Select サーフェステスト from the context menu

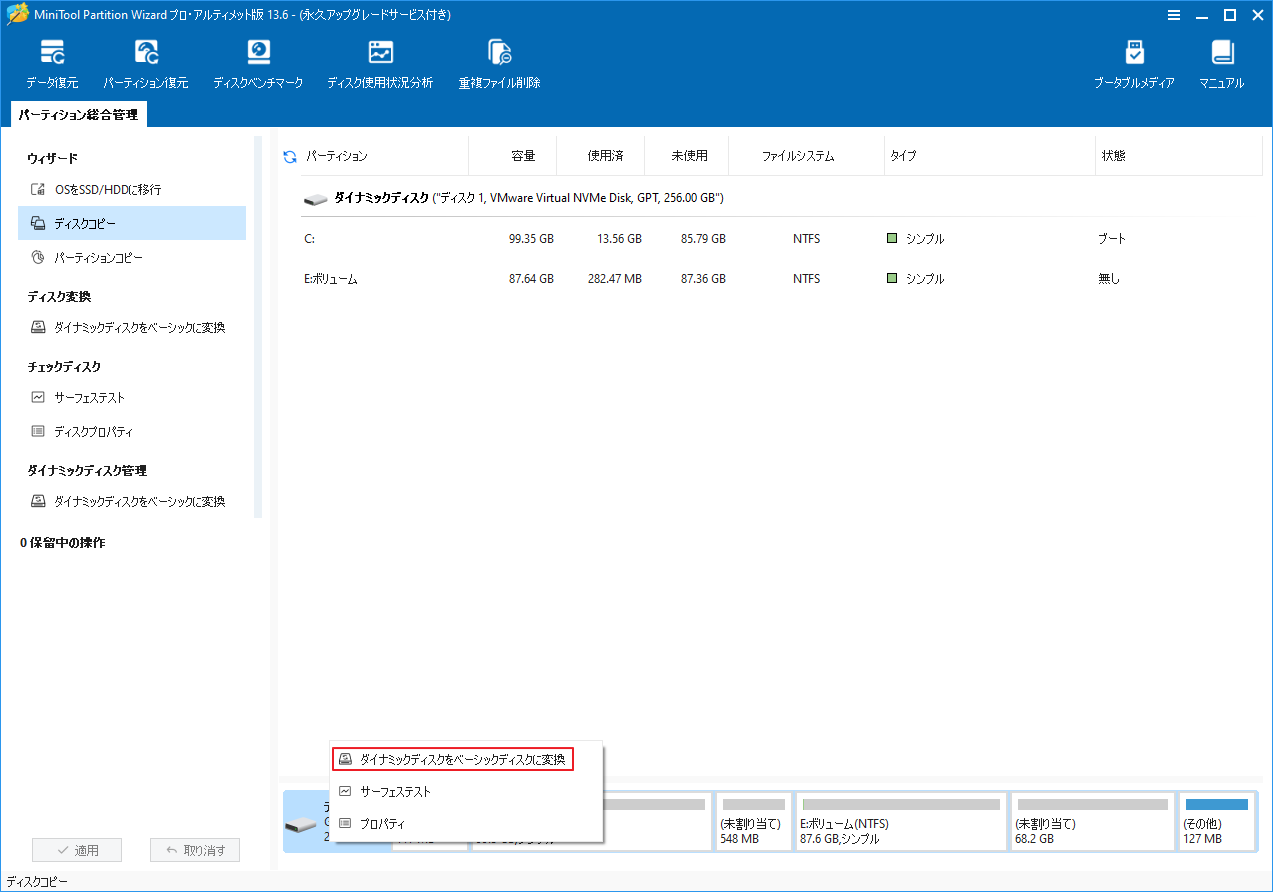point(467,791)
